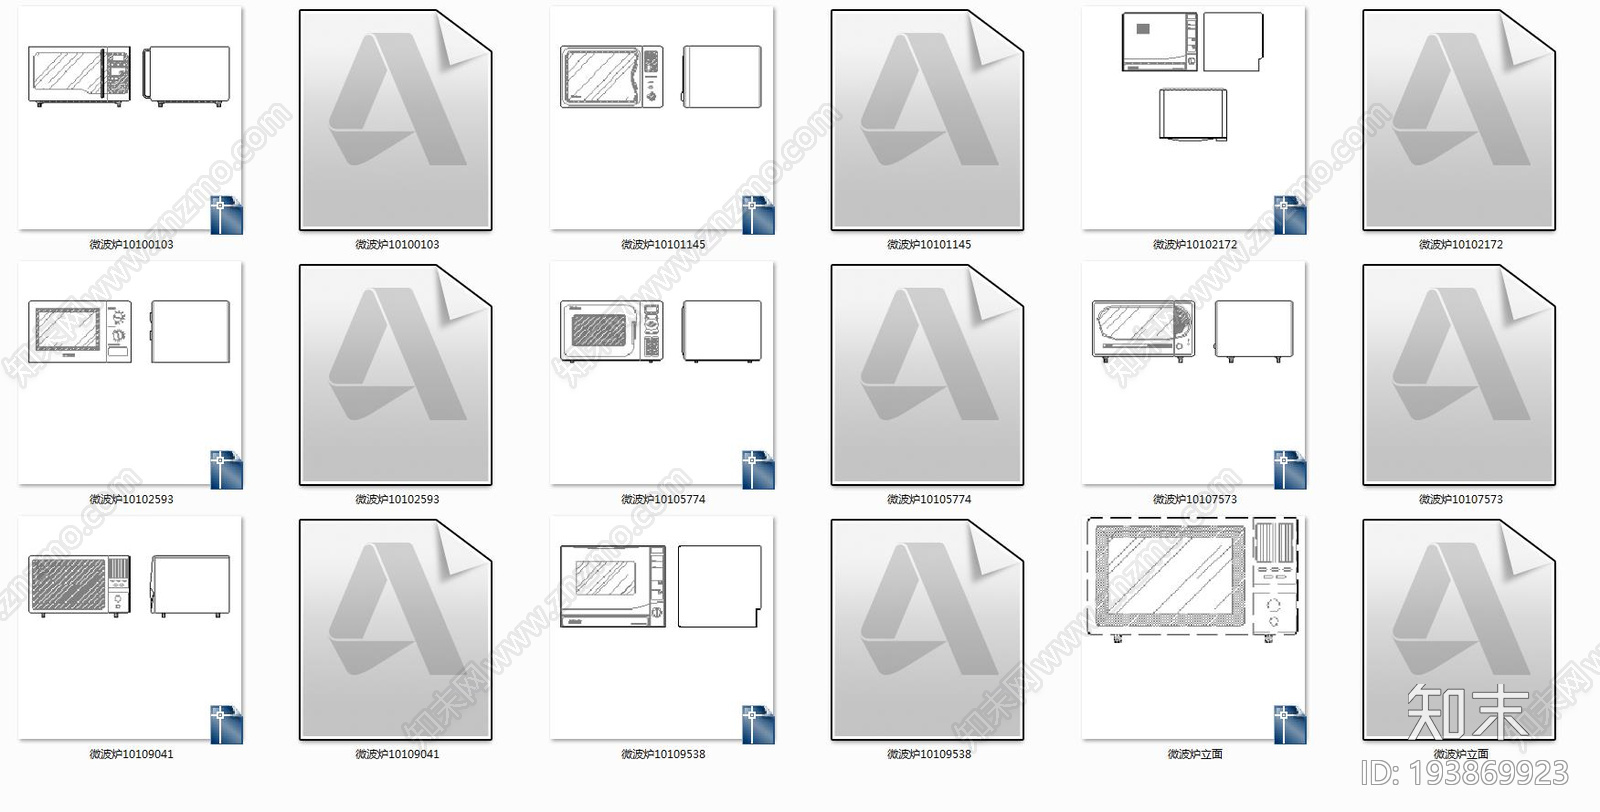Select the microwave drawing preview of 微波炉10109041

(x=130, y=630)
